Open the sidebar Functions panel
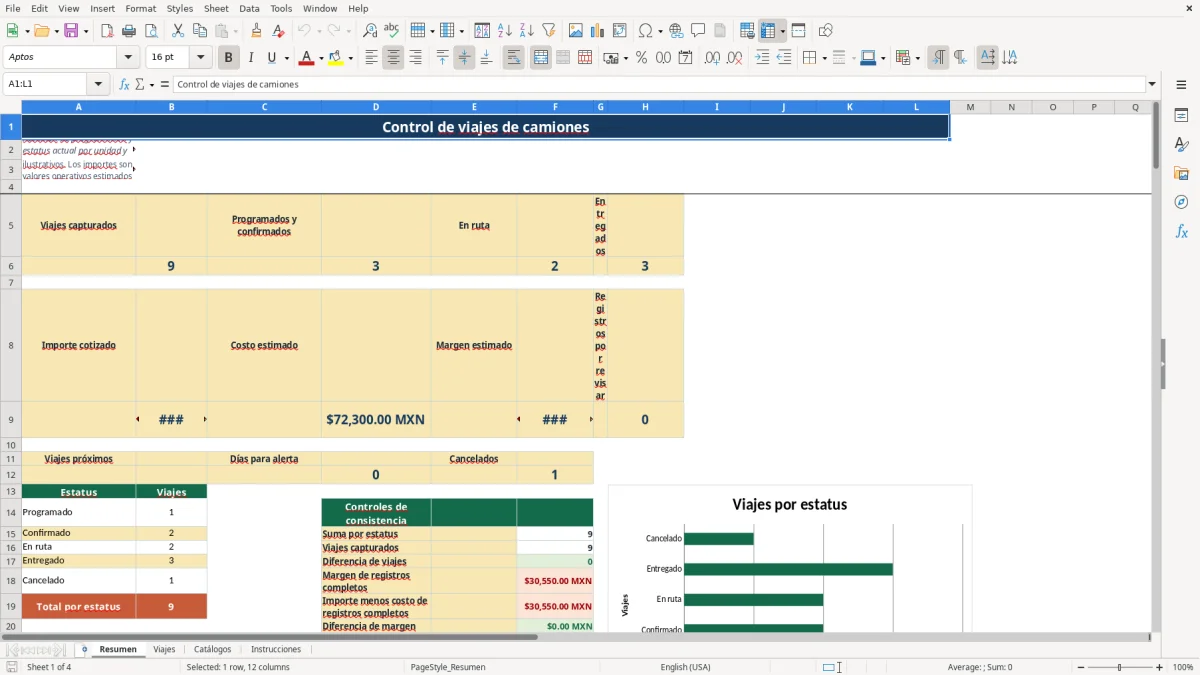 1181,231
